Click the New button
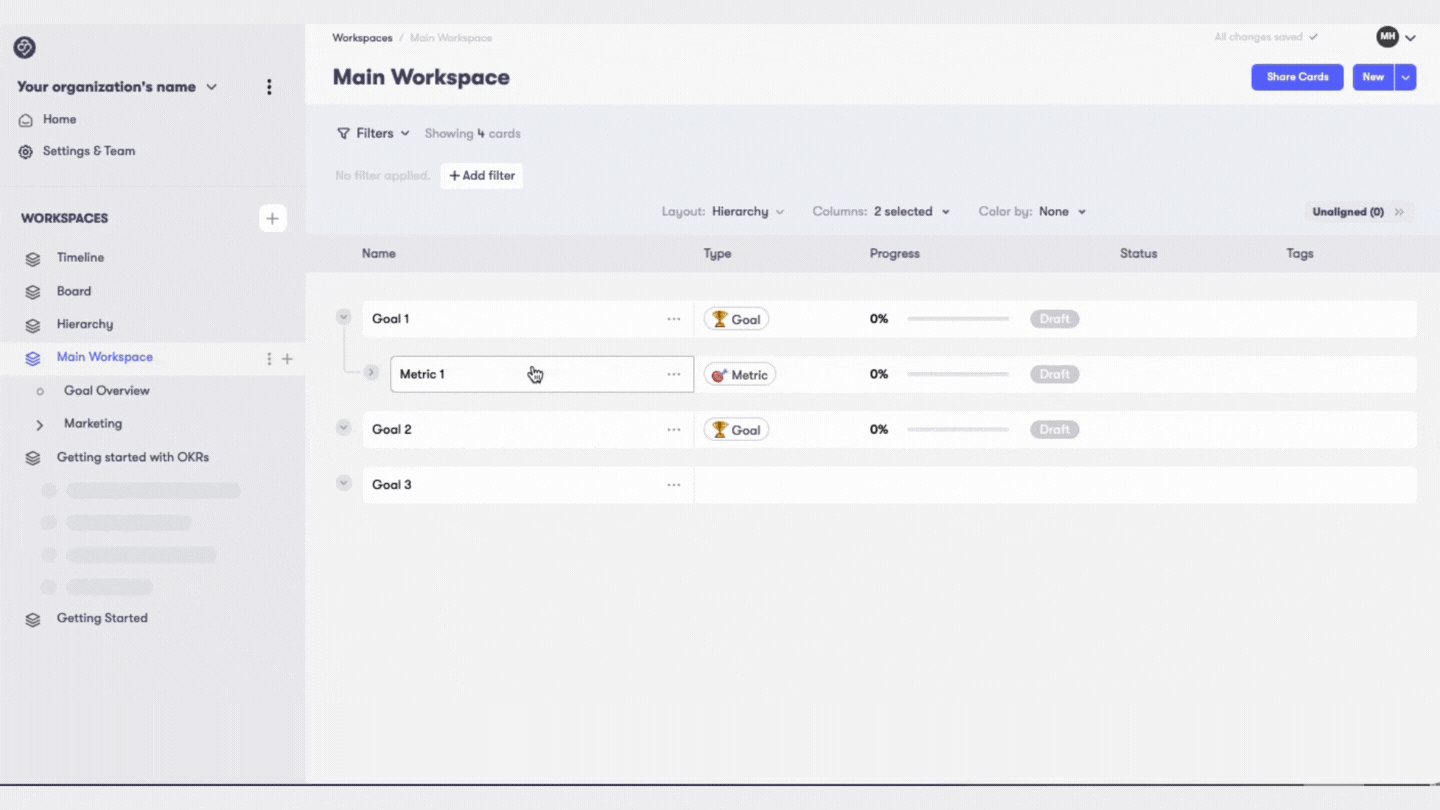This screenshot has height=810, width=1440. pos(1373,77)
